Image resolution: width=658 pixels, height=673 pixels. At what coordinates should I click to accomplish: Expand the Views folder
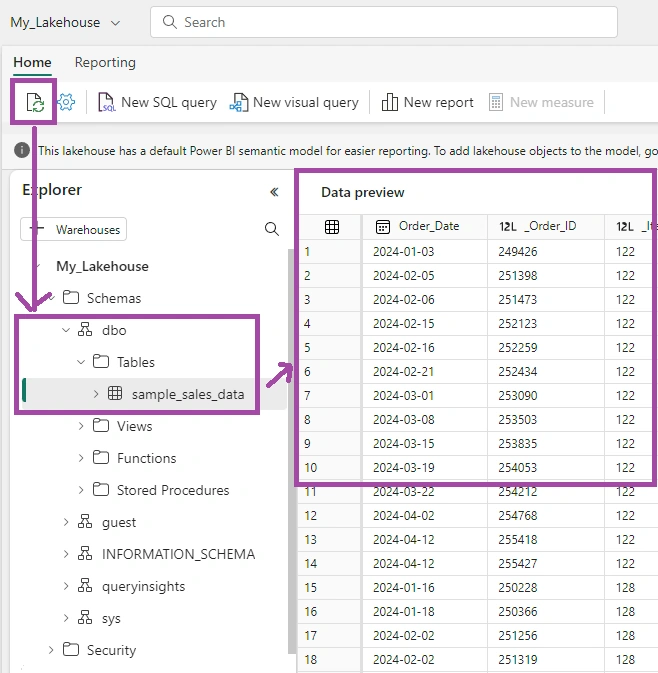pos(81,426)
